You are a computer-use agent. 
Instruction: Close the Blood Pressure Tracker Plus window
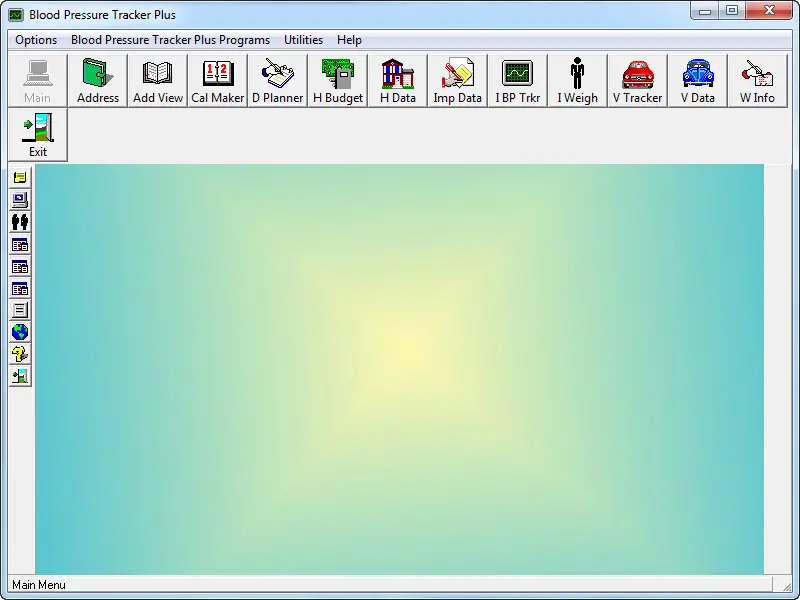(x=769, y=11)
